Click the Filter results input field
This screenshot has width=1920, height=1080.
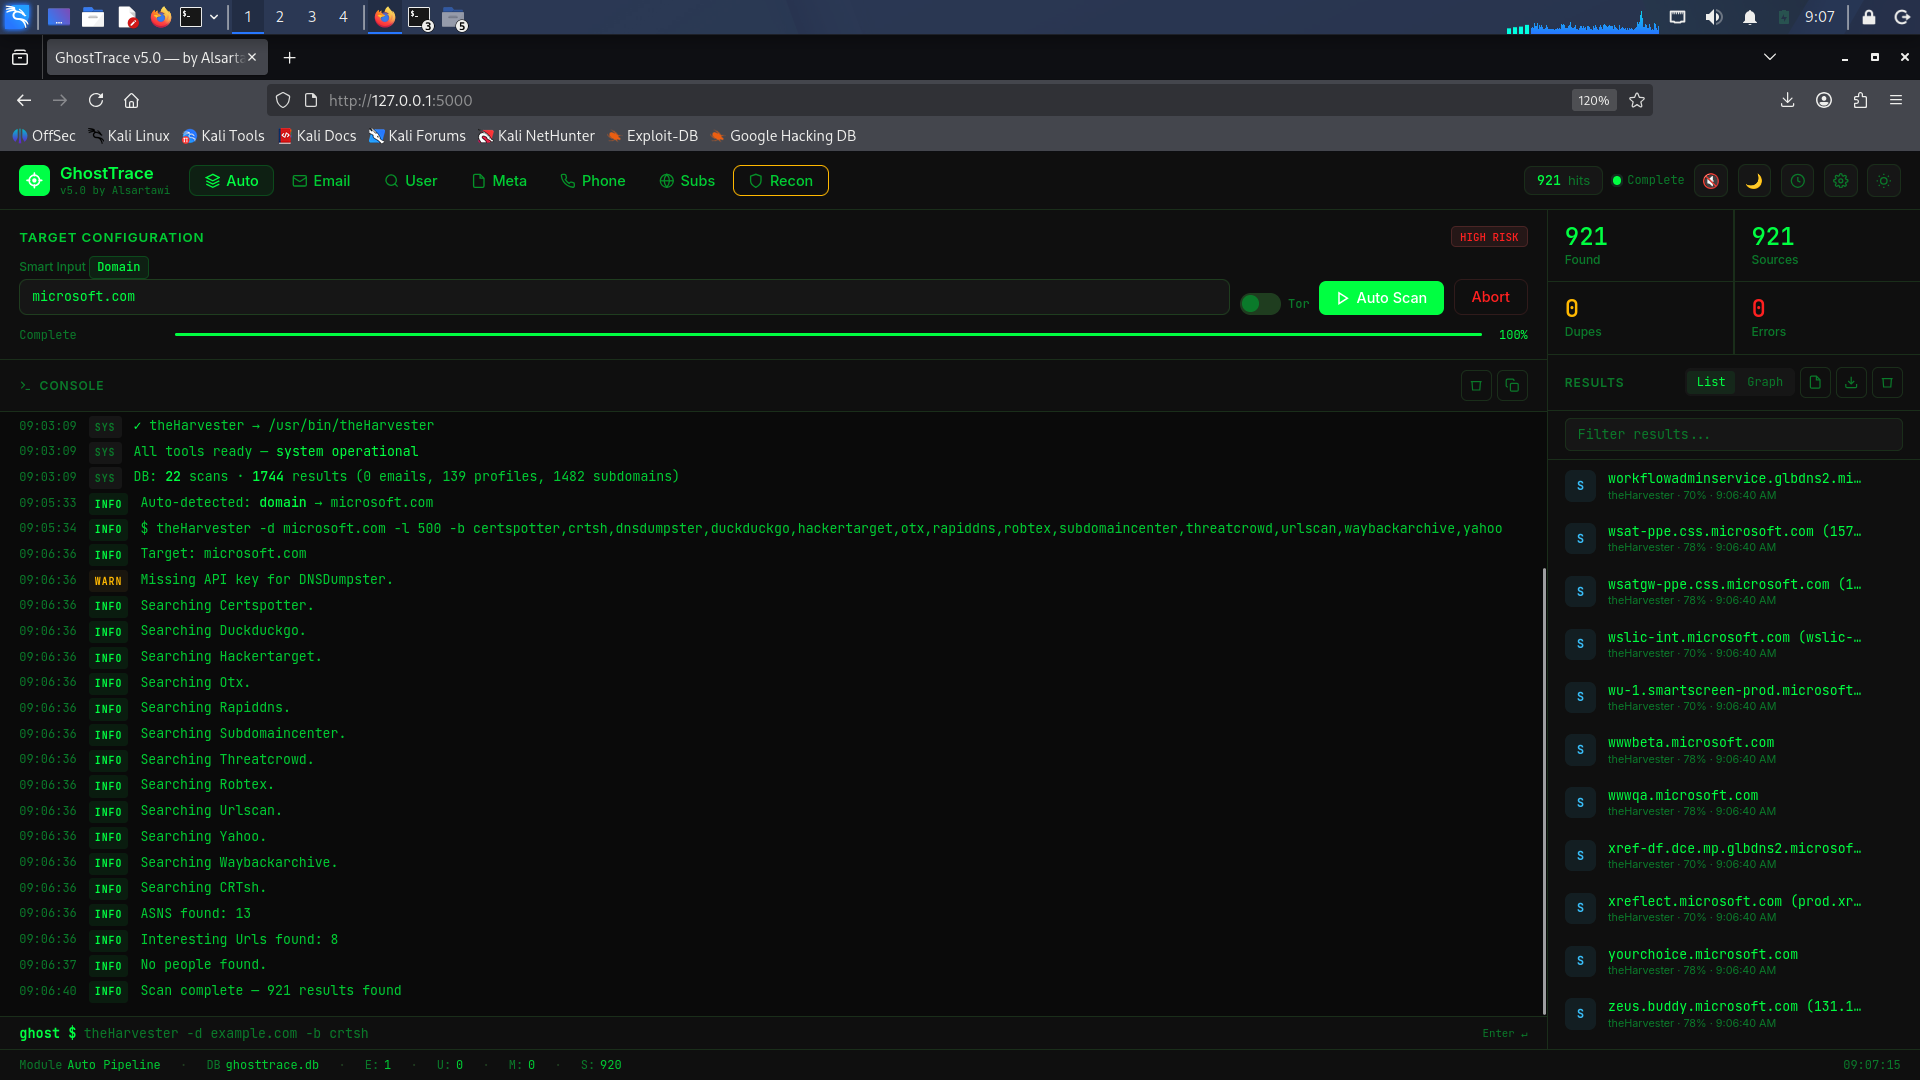pos(1733,434)
